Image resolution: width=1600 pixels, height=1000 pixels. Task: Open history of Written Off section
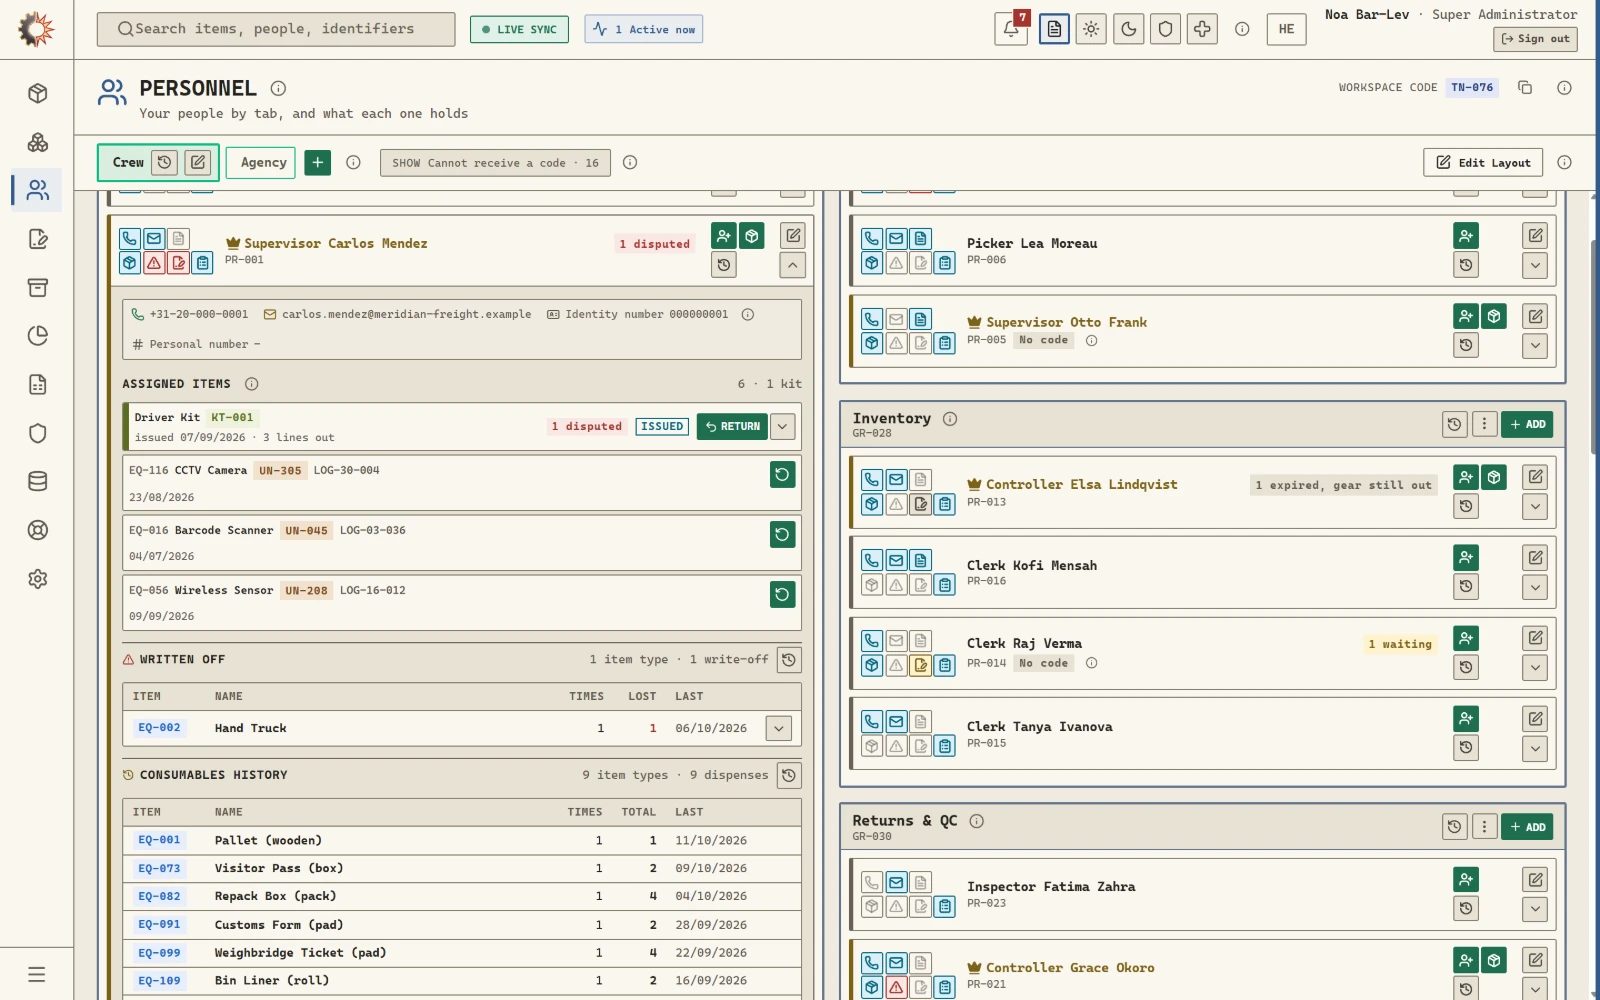click(x=789, y=660)
